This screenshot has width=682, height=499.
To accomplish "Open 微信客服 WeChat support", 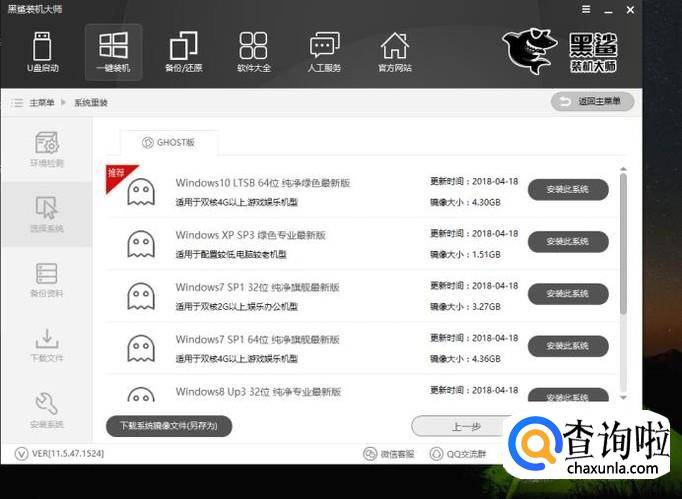I will (388, 454).
